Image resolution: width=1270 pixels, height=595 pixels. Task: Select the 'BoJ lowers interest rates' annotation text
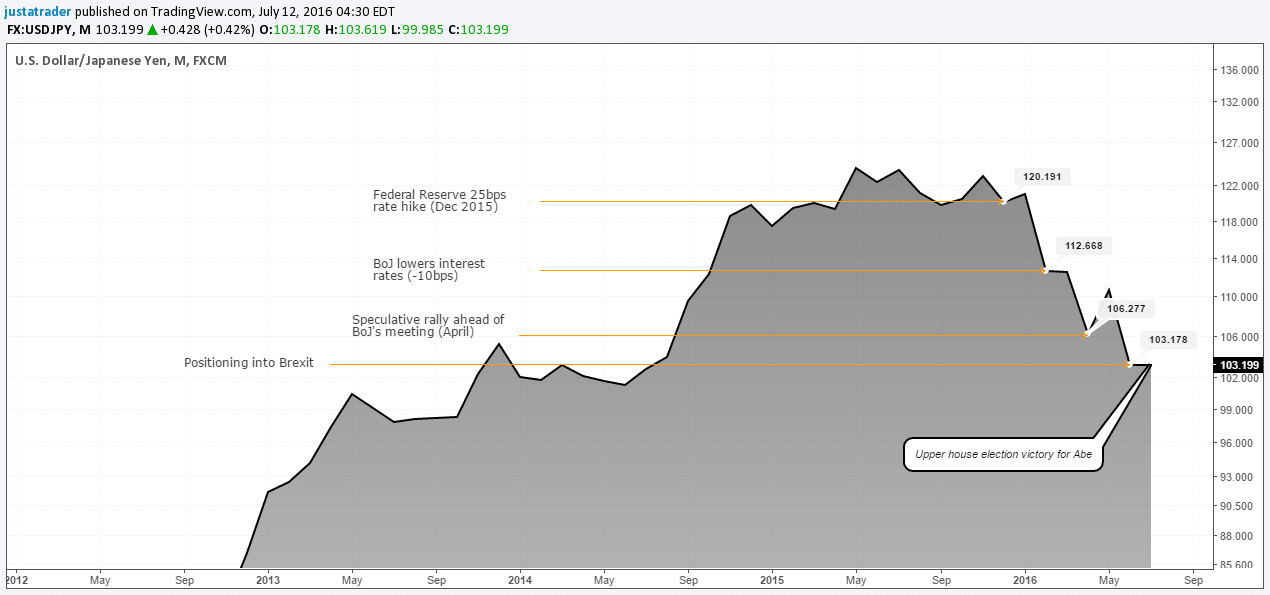click(x=428, y=270)
